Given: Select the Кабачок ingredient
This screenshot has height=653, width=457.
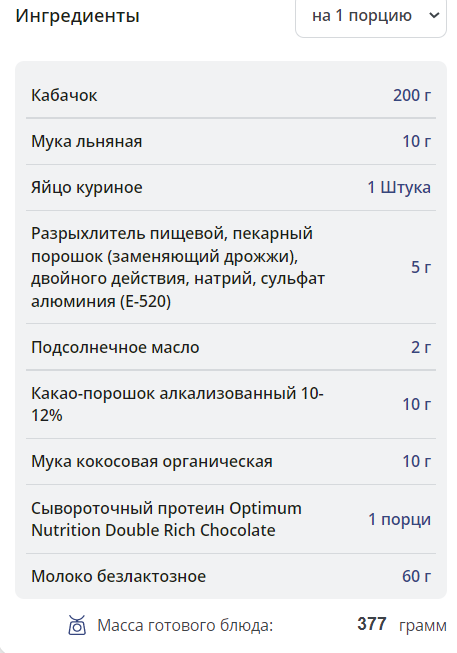Looking at the screenshot, I should [x=64, y=95].
